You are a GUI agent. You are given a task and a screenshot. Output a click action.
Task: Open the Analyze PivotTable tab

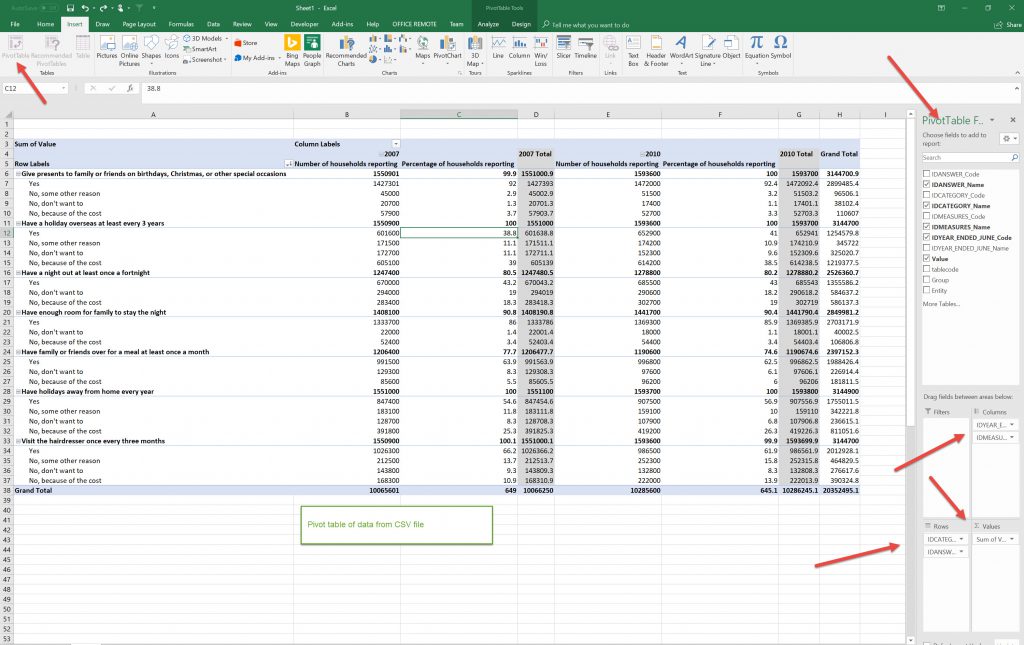coord(488,23)
